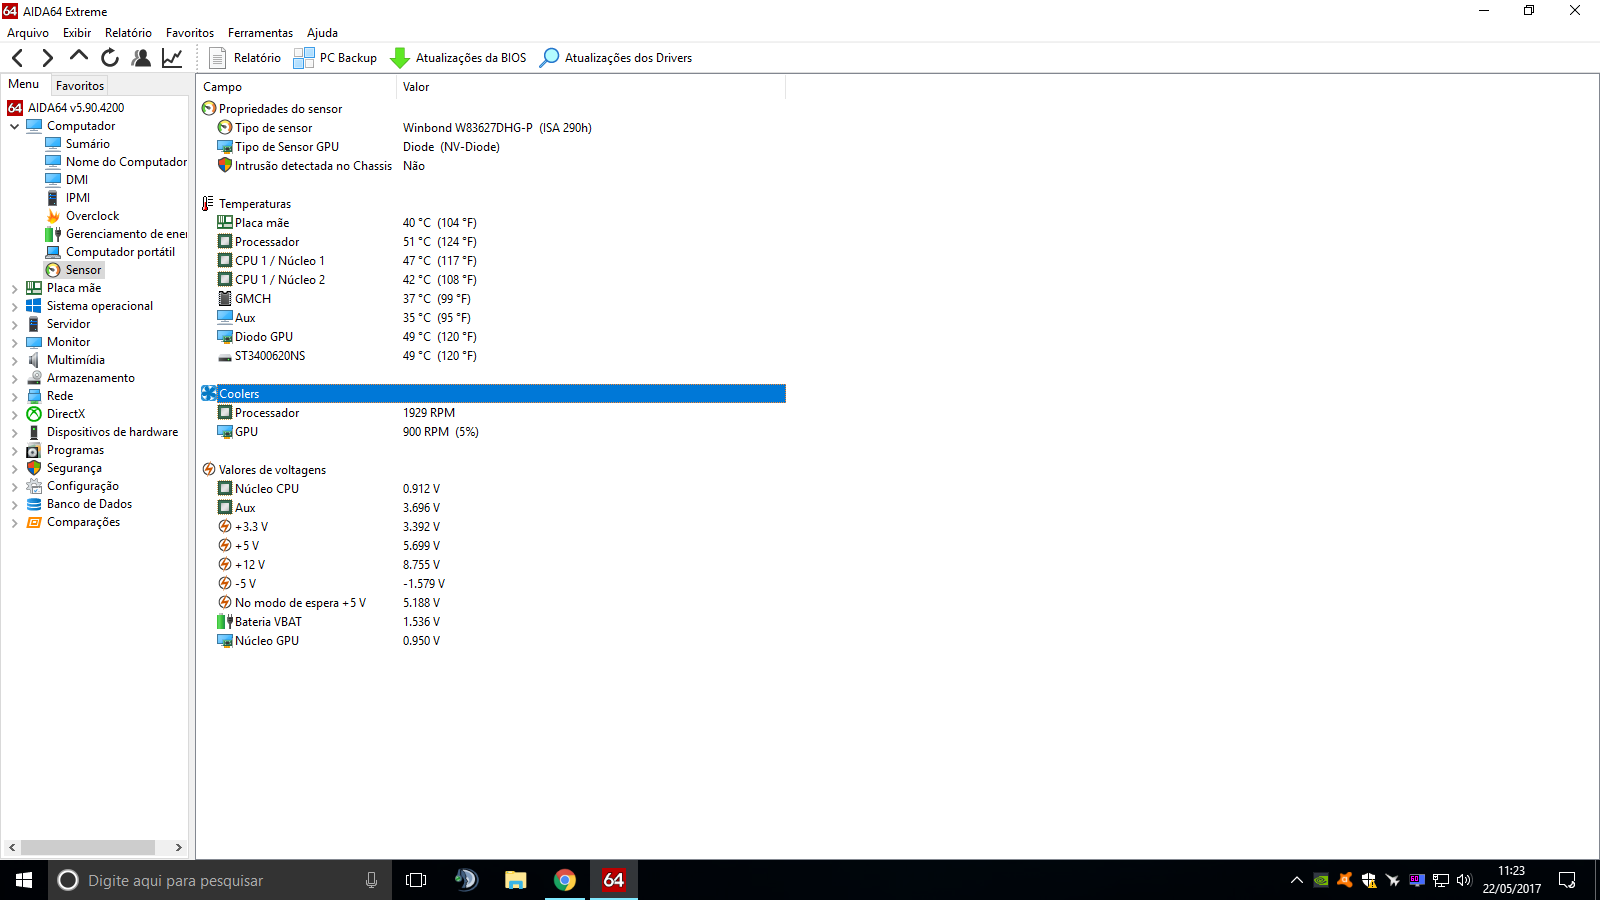Open the Ajuda menu
This screenshot has width=1600, height=900.
click(322, 33)
